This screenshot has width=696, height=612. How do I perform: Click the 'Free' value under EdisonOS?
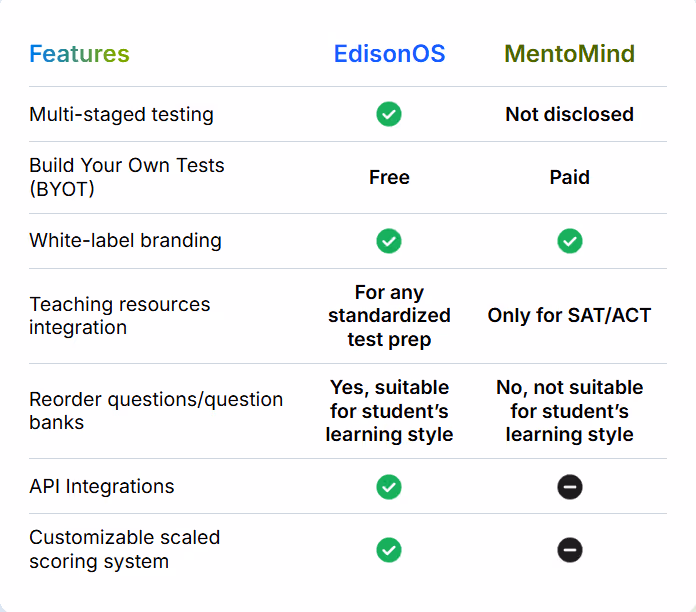click(389, 177)
